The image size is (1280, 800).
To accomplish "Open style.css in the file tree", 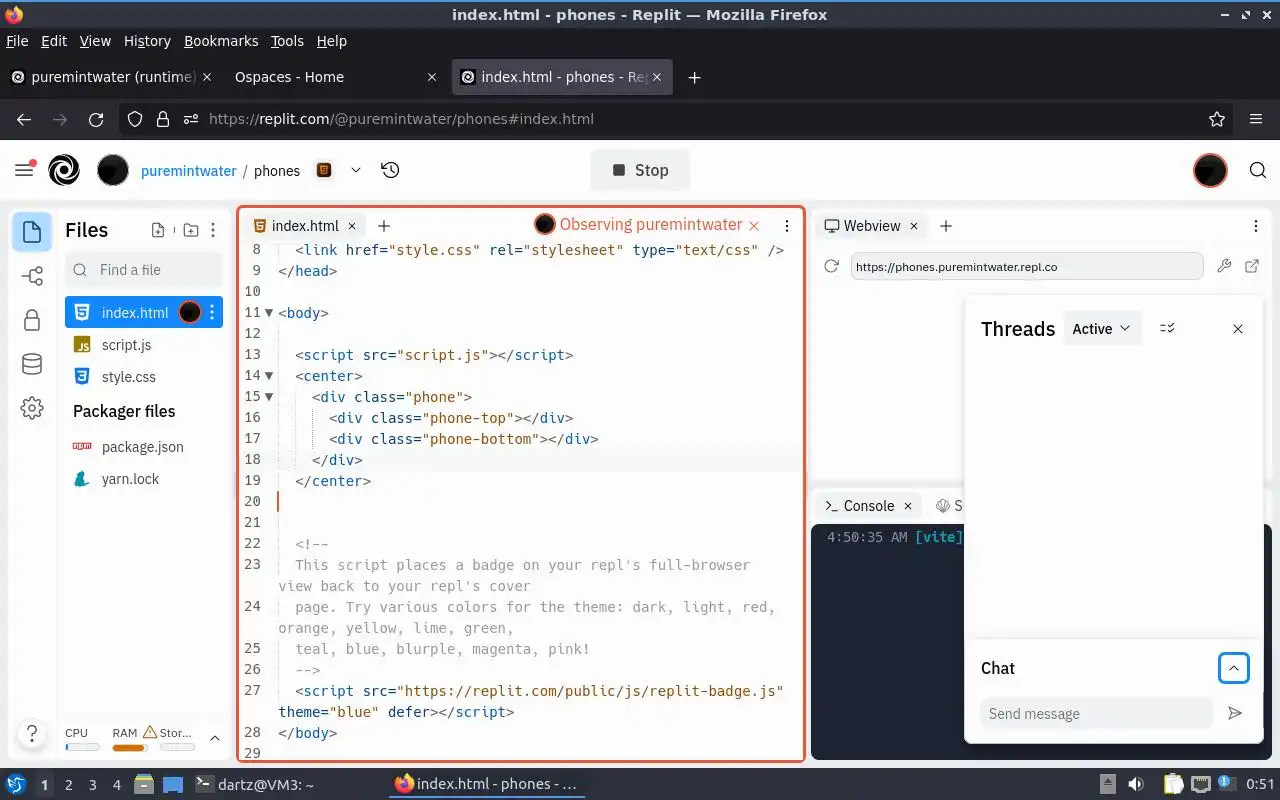I will pos(144,377).
